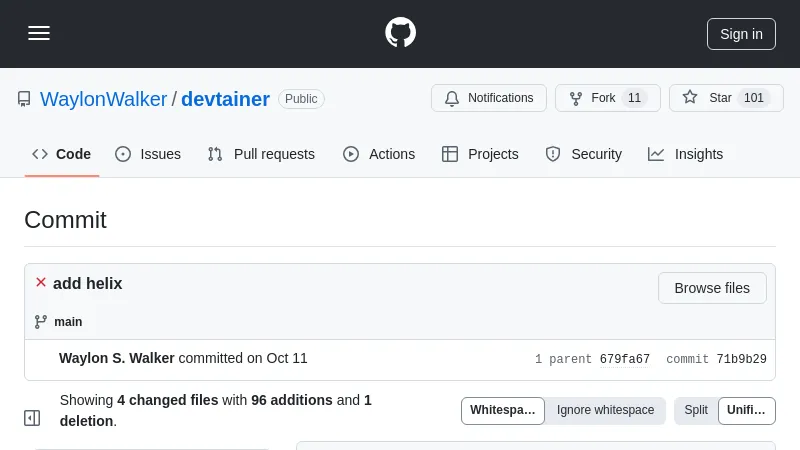
Task: Click the GitHub logo icon
Action: tap(400, 33)
